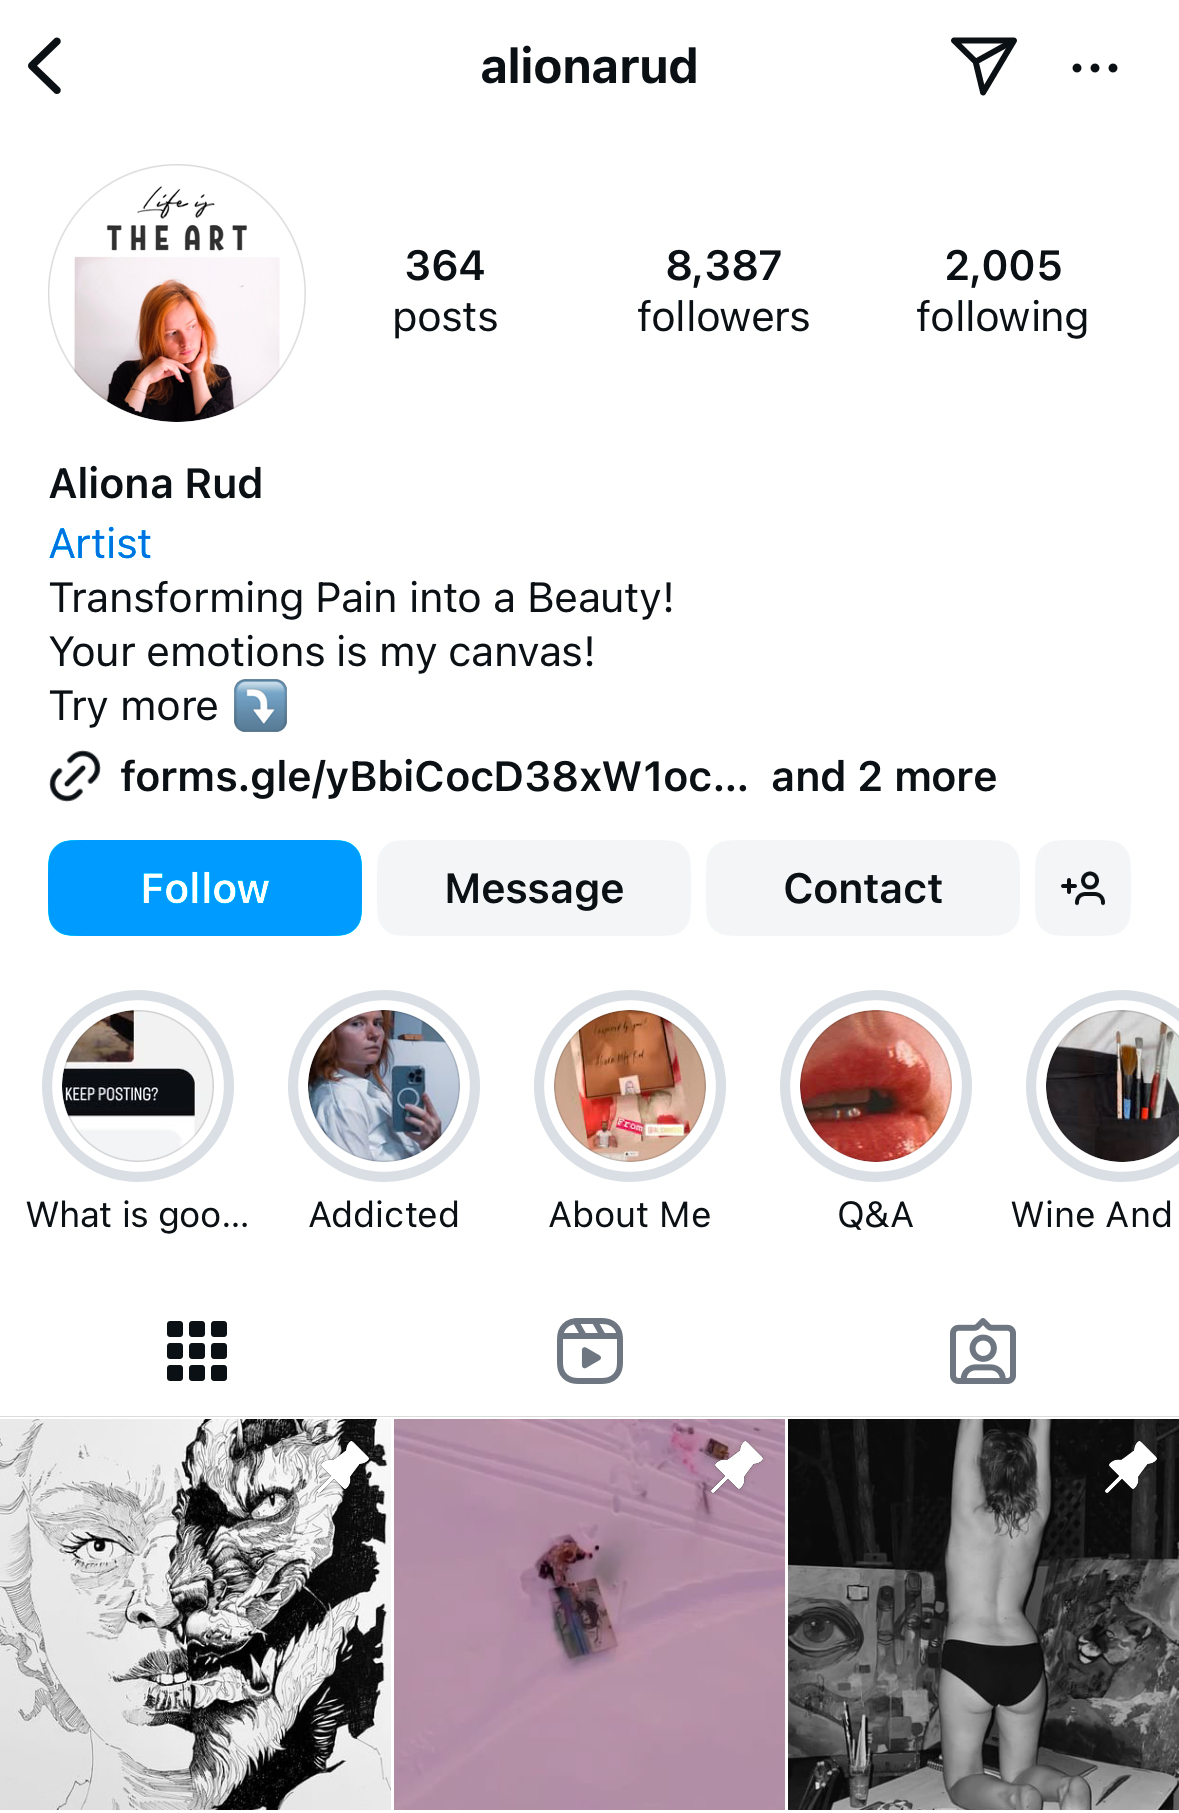The height and width of the screenshot is (1813, 1179).
Task: Open the 'What is goo...' story highlight
Action: pyautogui.click(x=138, y=1086)
